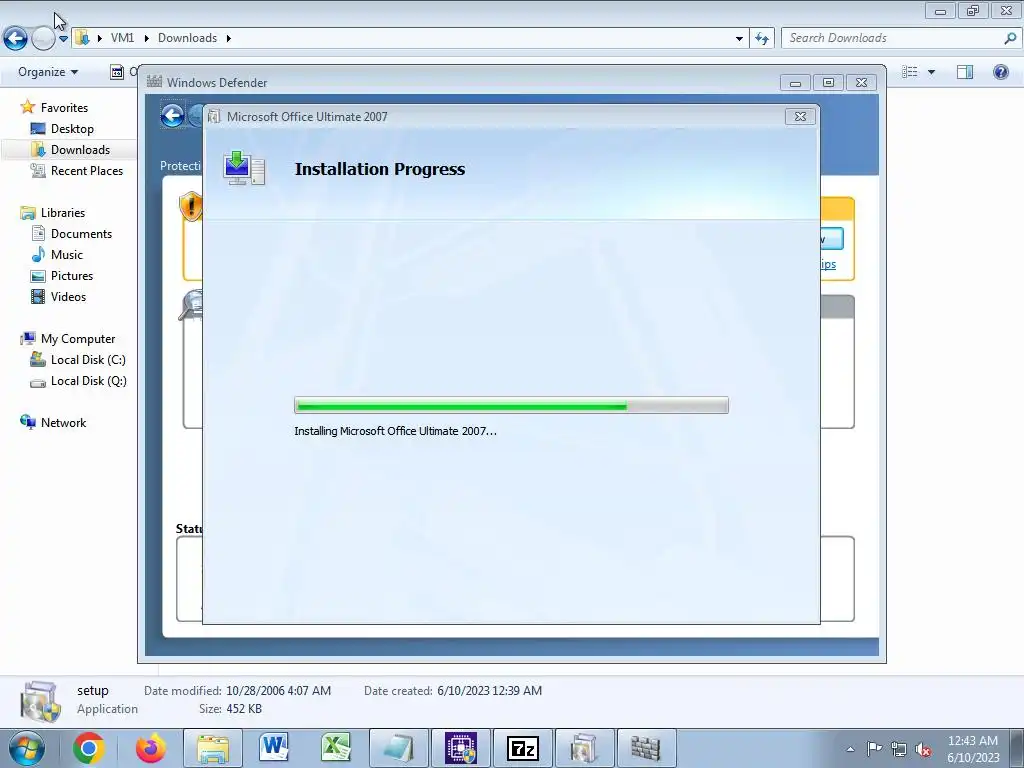Select Libraries in the navigation pane

pyautogui.click(x=63, y=213)
